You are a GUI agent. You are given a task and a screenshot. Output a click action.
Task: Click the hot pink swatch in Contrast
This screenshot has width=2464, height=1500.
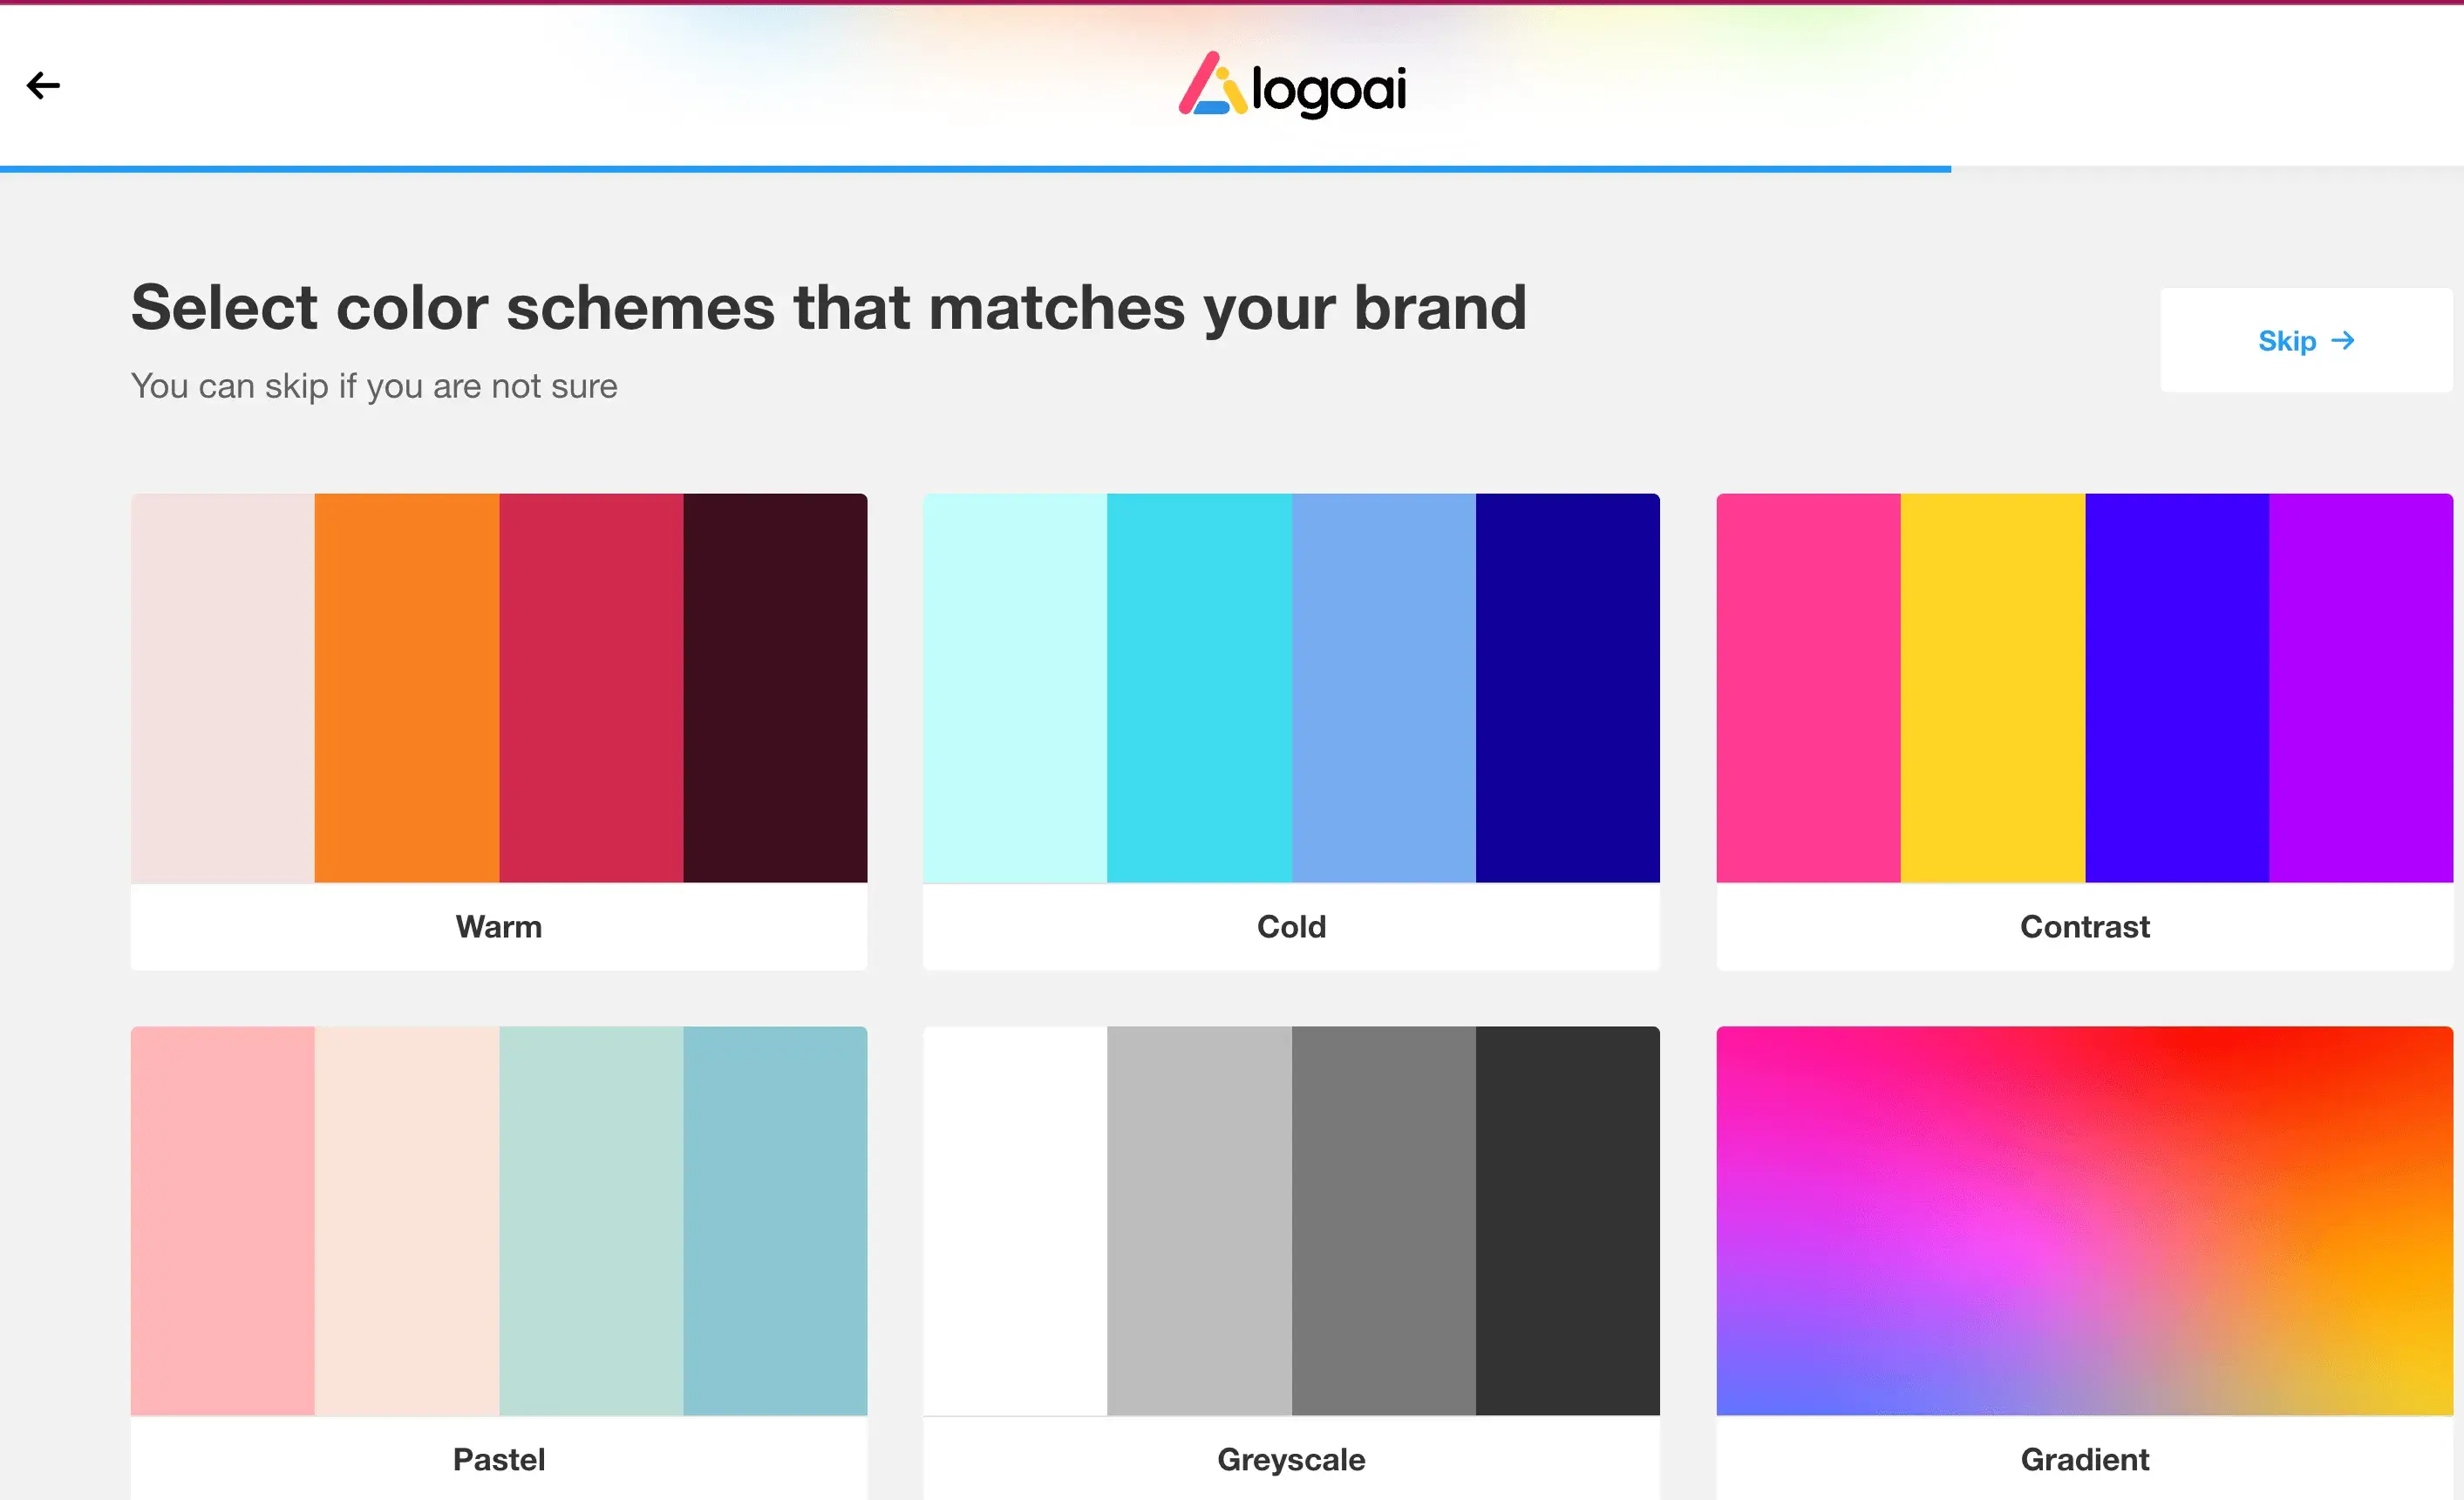1808,688
